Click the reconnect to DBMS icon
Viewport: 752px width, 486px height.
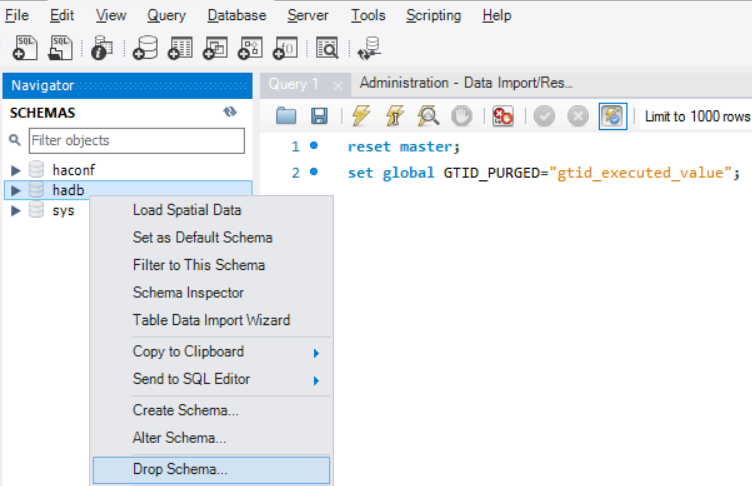(369, 47)
